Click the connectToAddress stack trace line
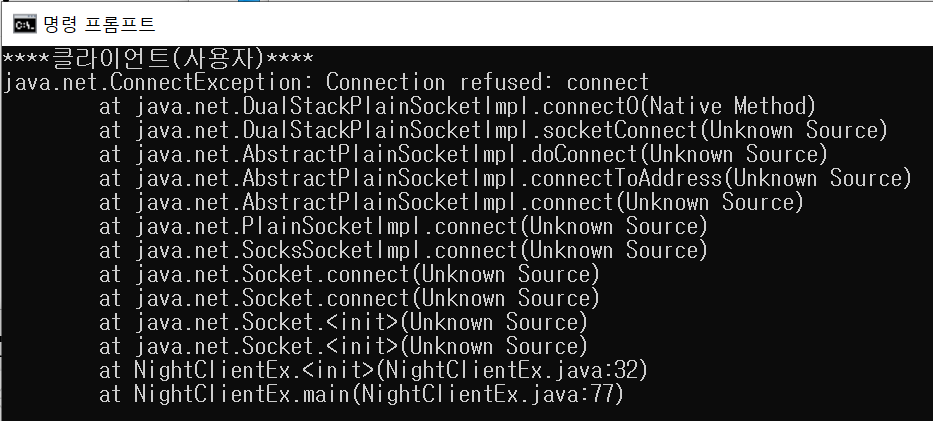Screen dimensions: 933x421 (505, 178)
